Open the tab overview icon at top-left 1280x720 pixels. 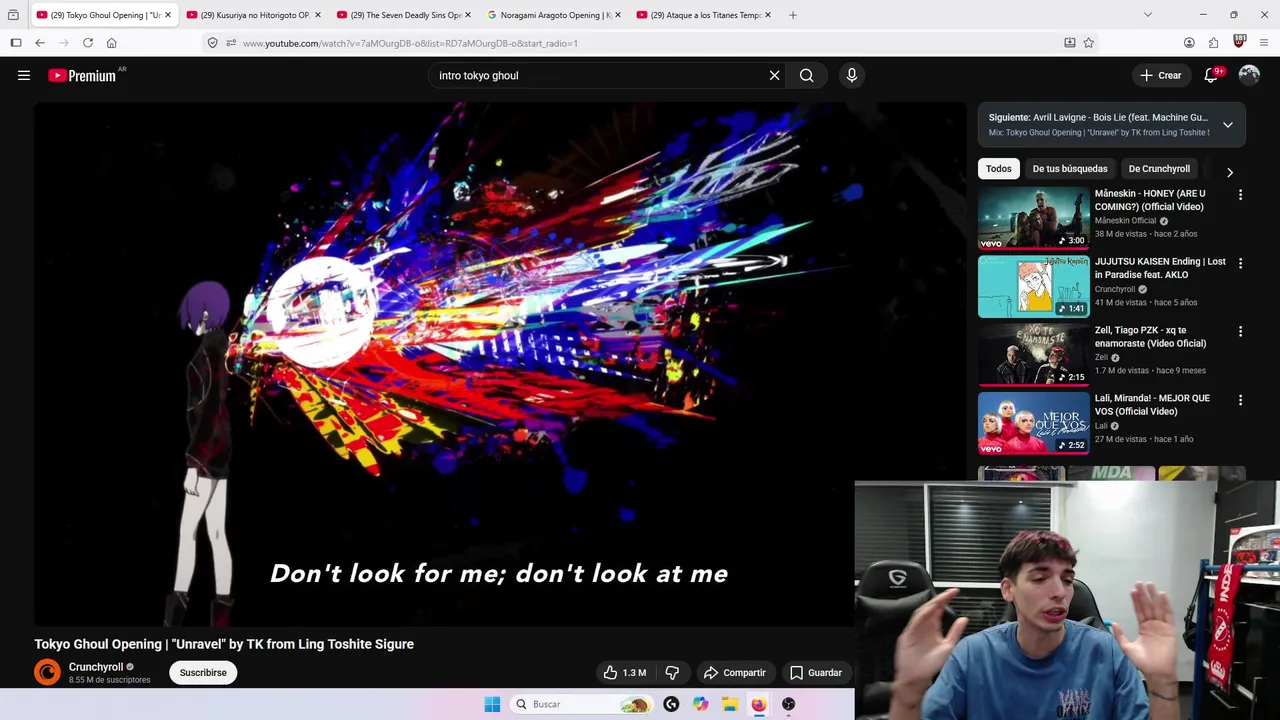[13, 15]
